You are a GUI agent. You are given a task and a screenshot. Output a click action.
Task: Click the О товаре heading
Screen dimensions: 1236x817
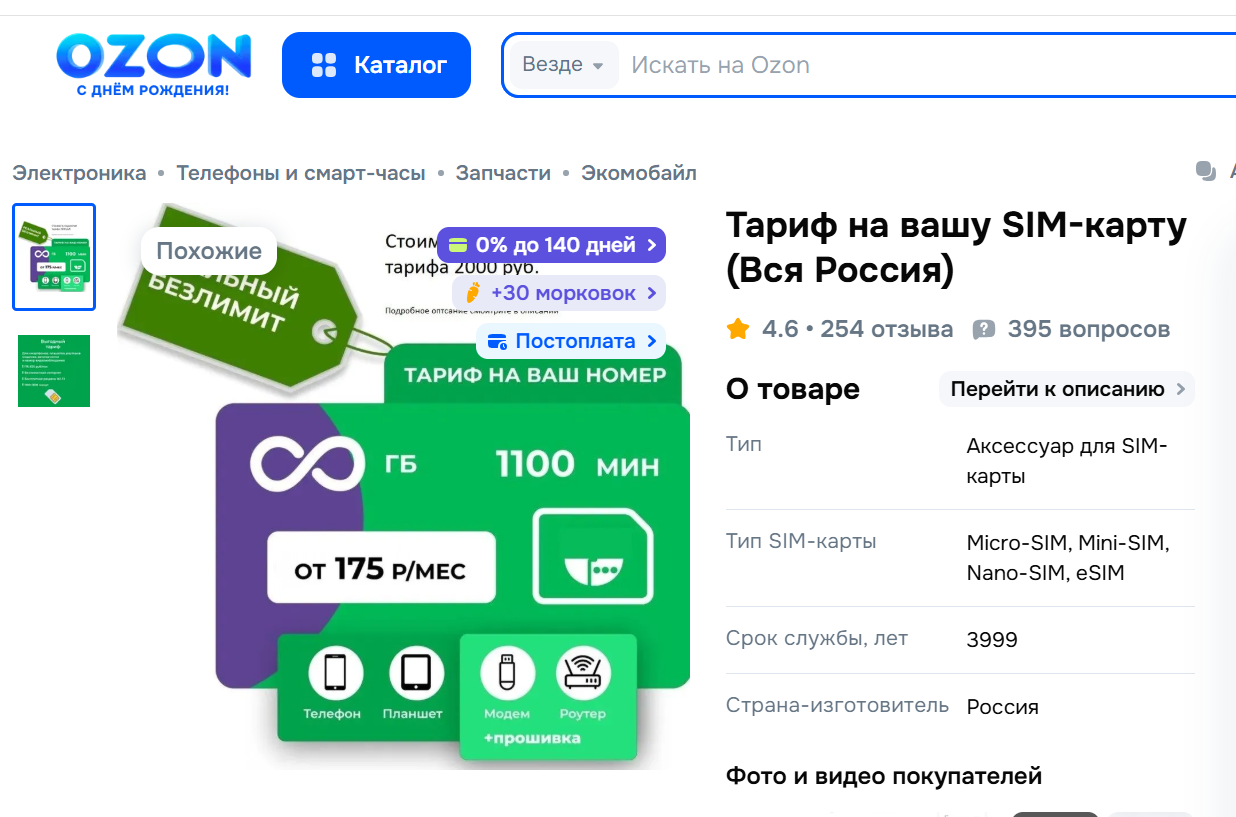tap(793, 389)
